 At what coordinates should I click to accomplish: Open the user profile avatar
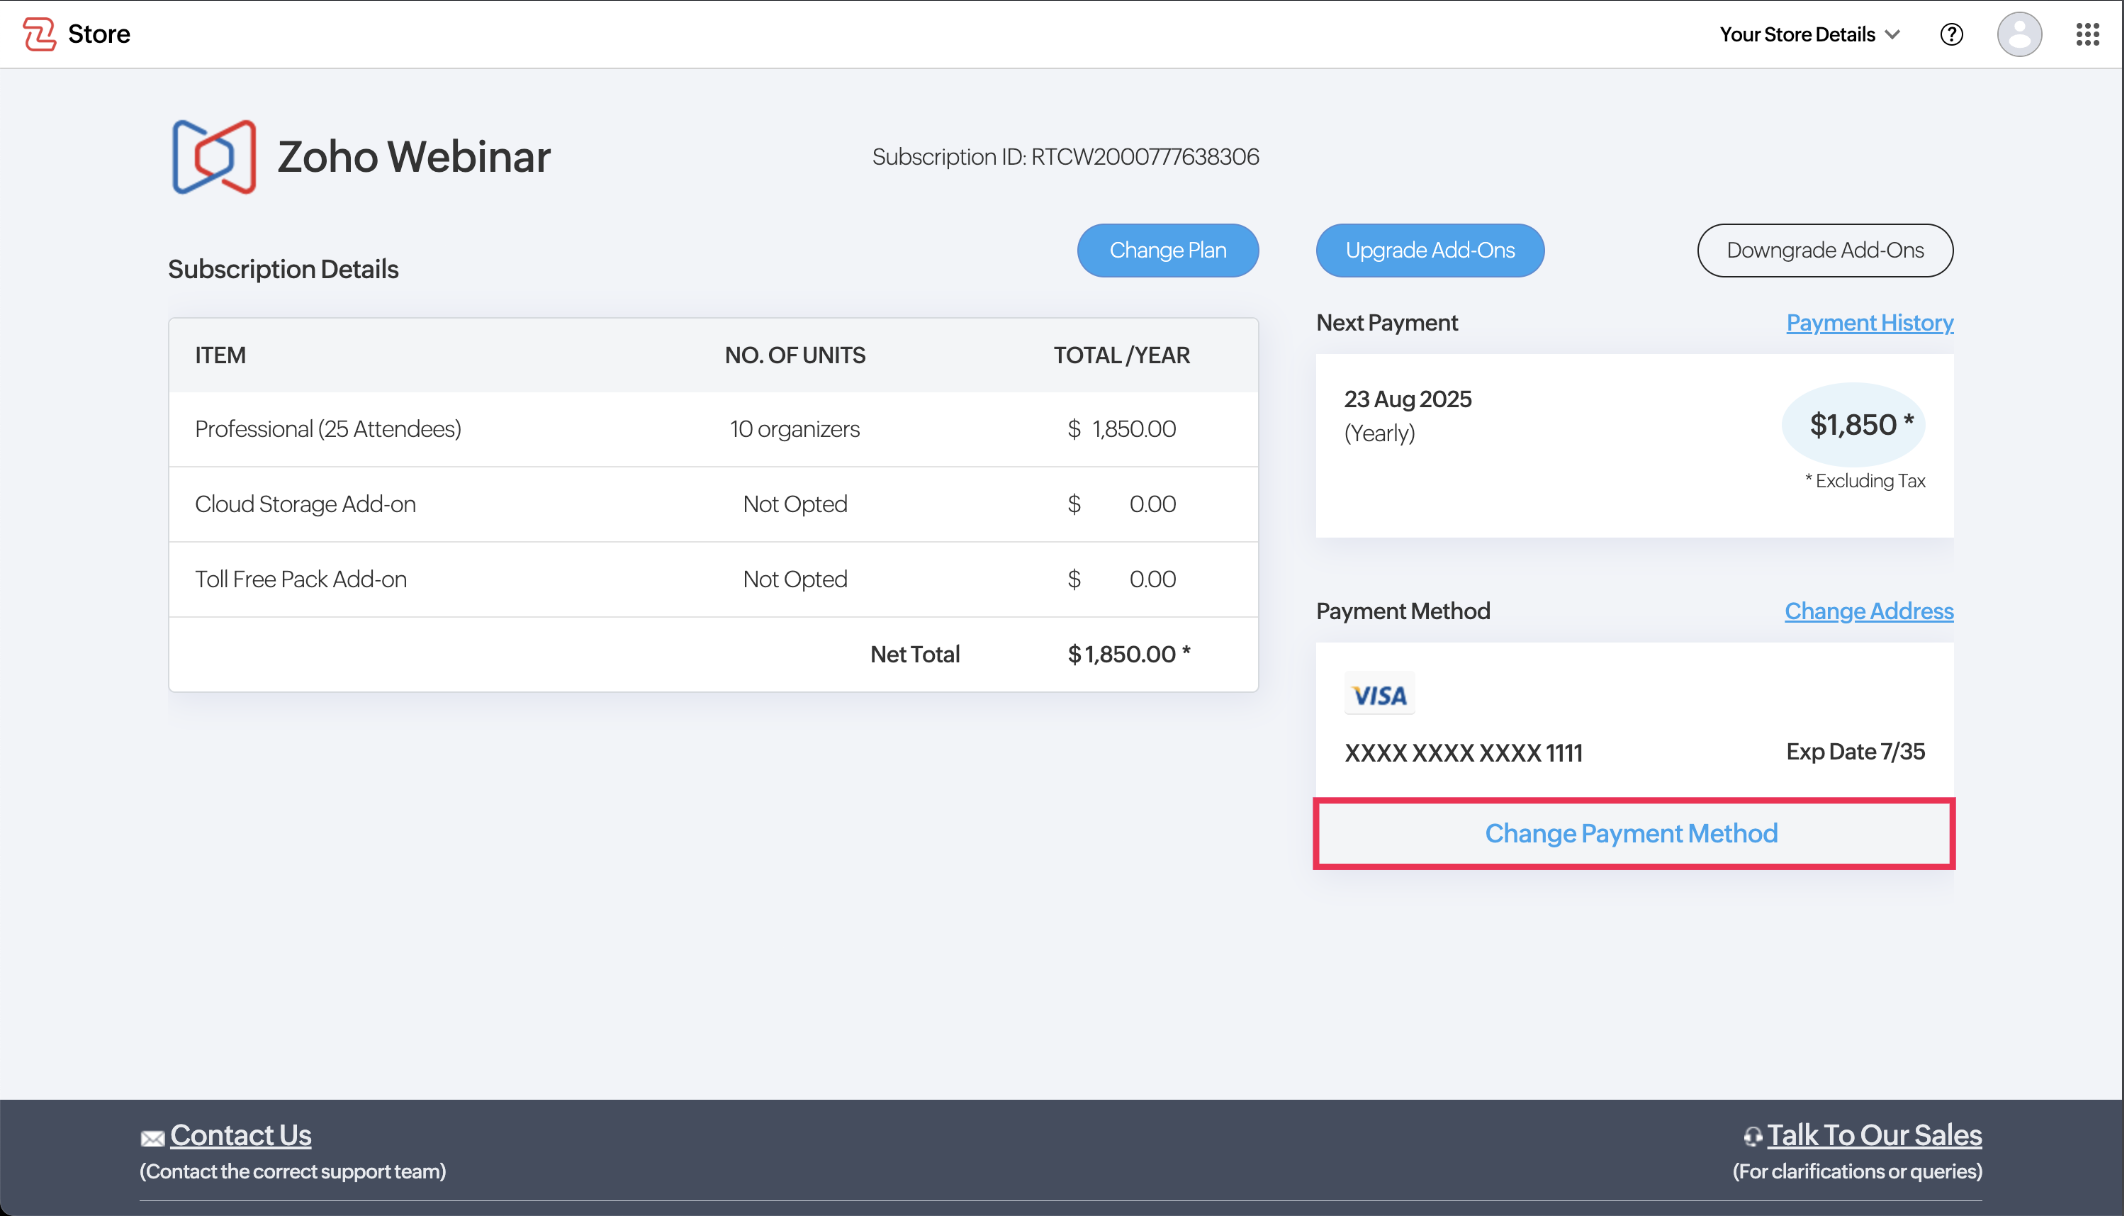point(2019,34)
